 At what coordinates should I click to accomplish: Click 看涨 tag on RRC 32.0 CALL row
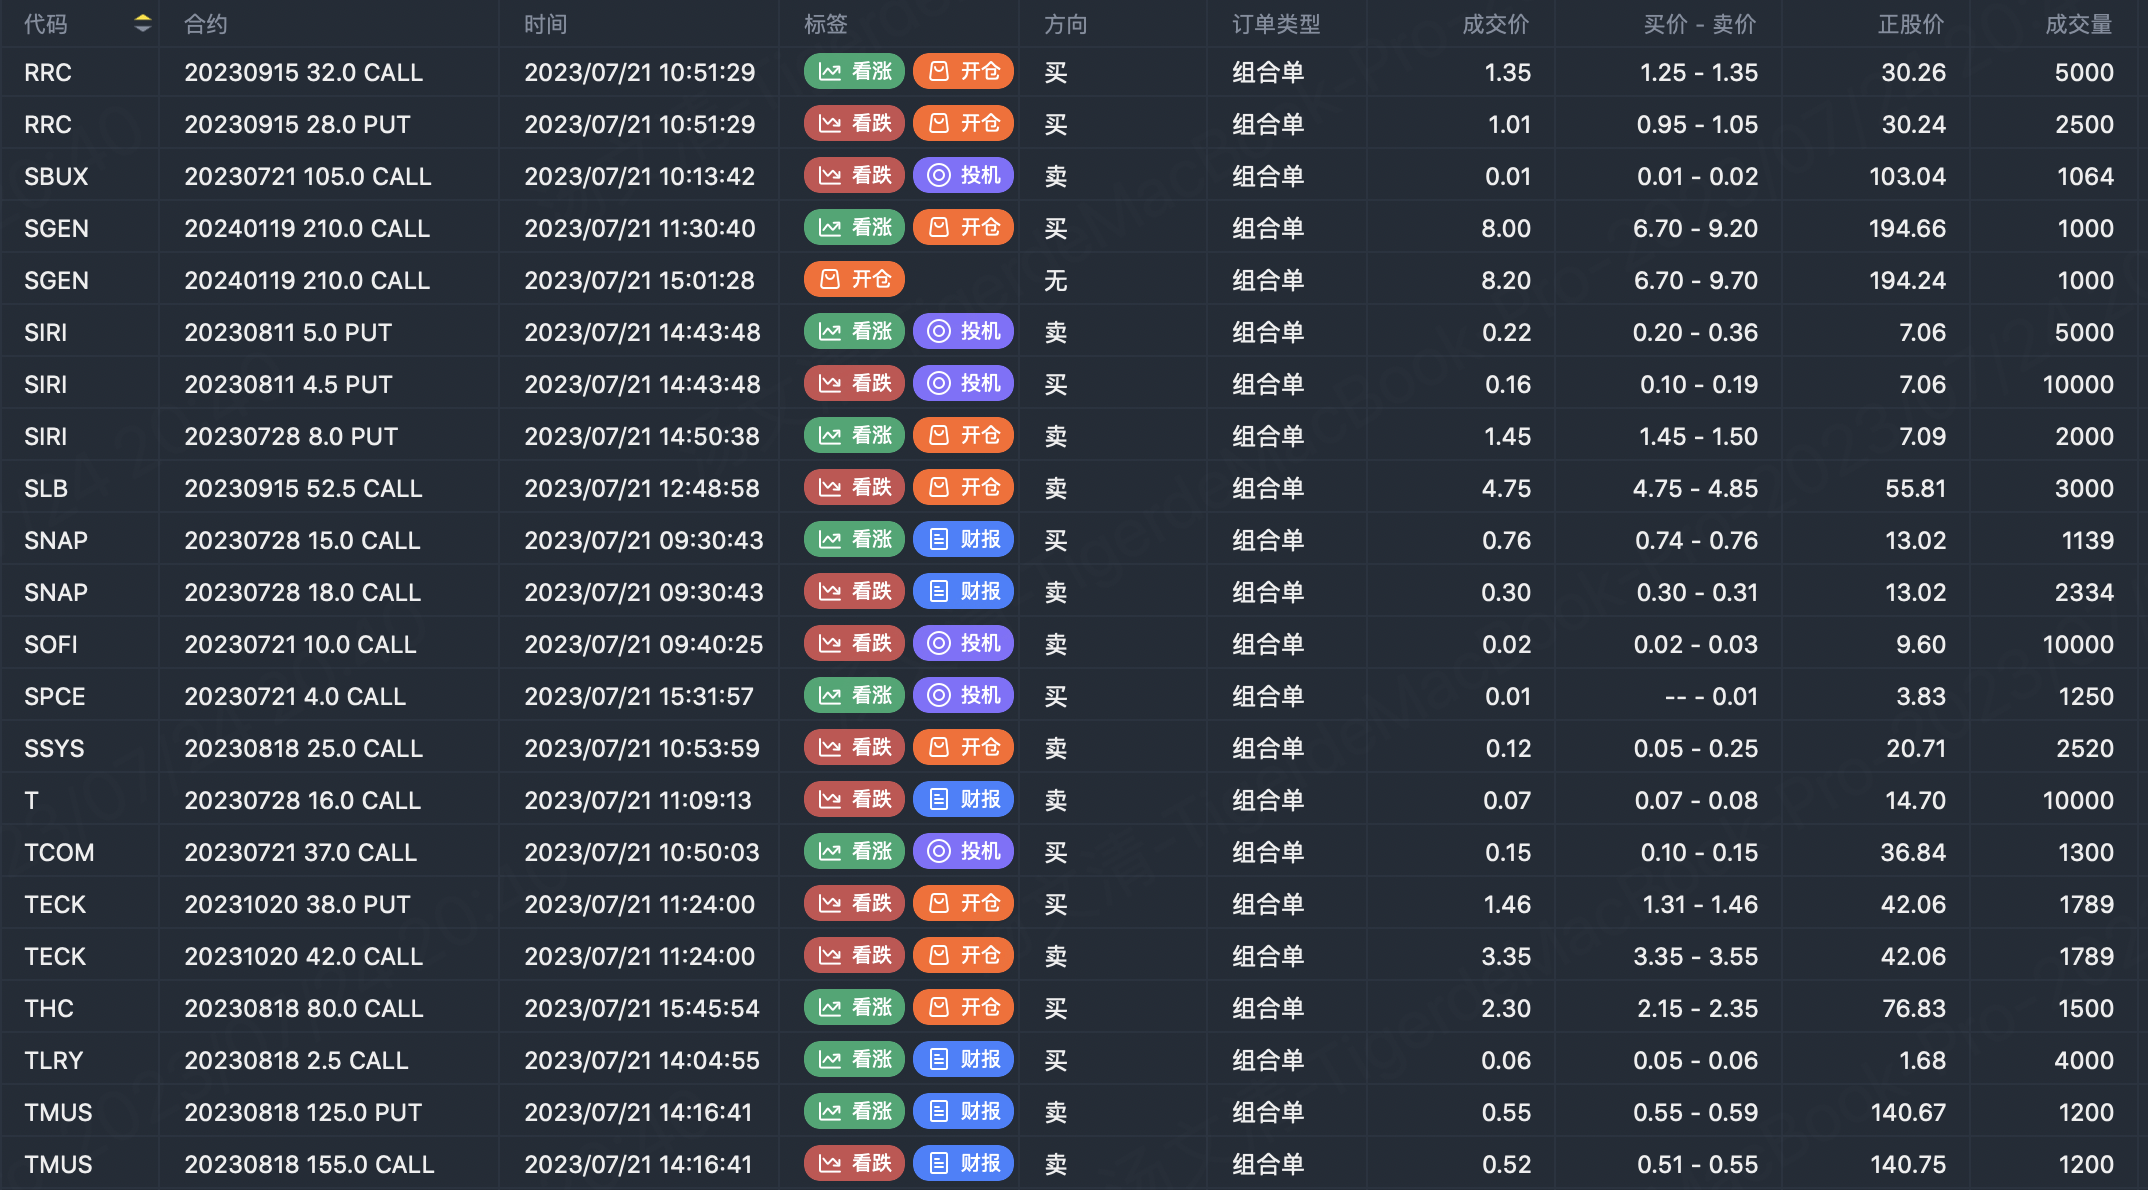pyautogui.click(x=855, y=72)
